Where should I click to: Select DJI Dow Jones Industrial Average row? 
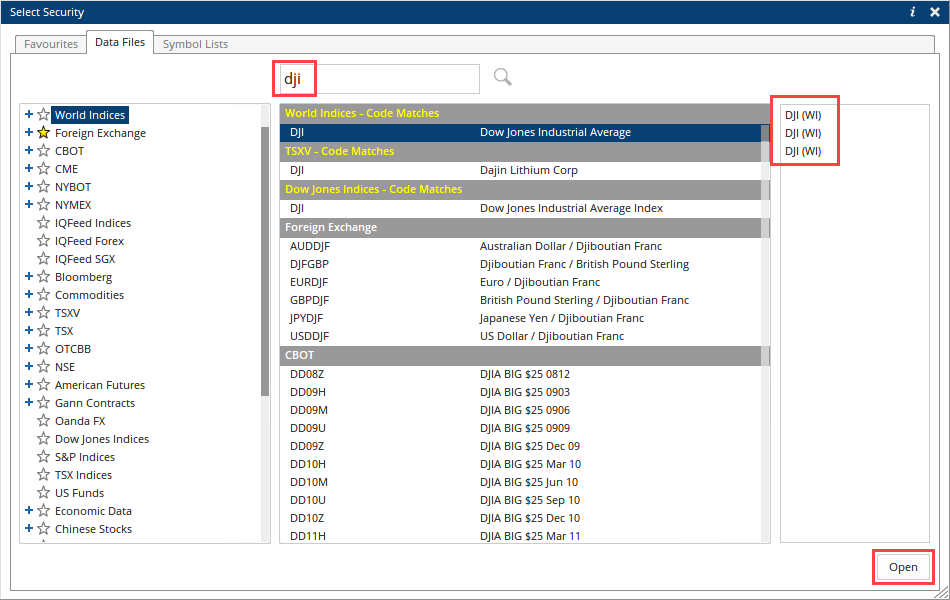point(520,132)
